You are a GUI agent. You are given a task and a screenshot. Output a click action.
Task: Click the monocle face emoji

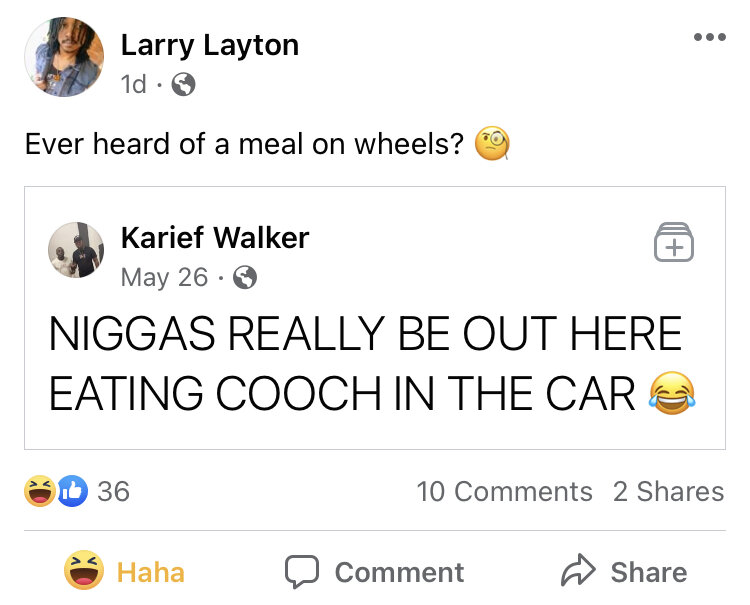492,145
